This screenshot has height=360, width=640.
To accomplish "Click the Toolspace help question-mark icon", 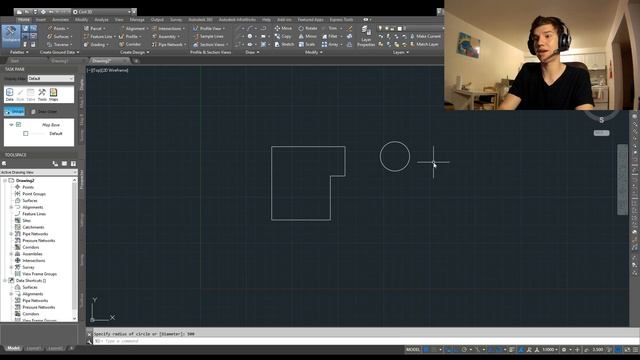I will pos(73,164).
